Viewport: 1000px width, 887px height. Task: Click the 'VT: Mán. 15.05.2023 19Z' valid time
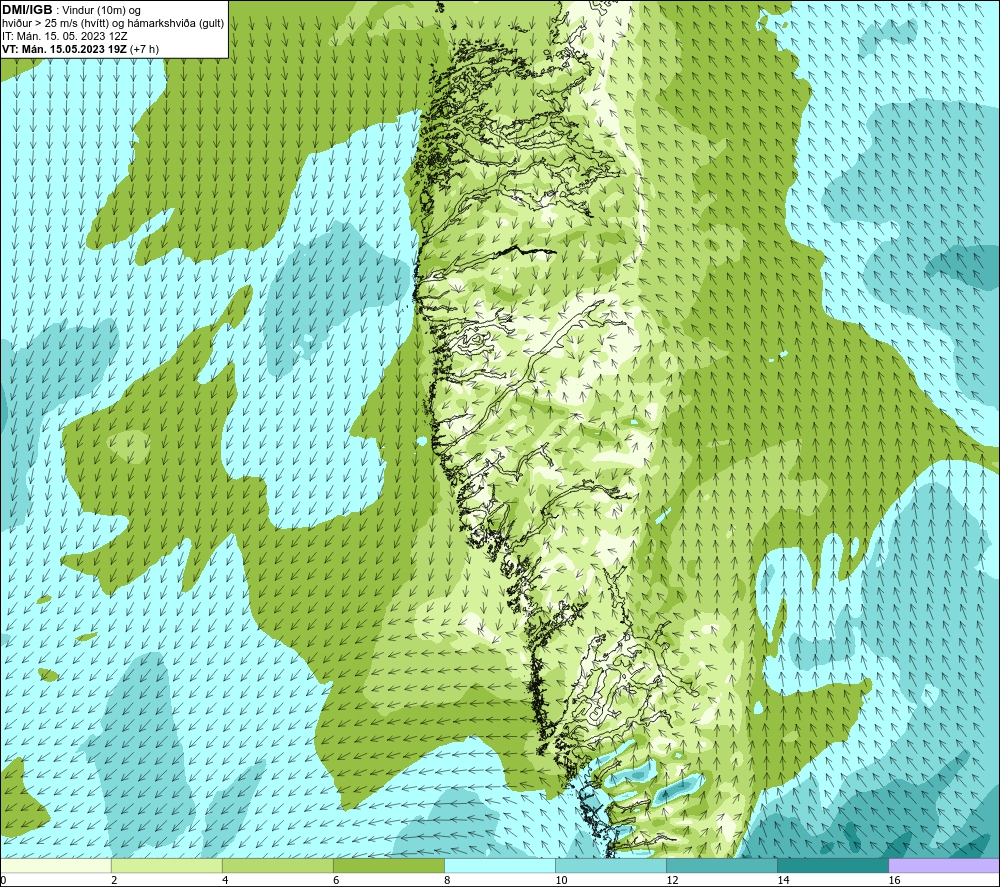[64, 49]
